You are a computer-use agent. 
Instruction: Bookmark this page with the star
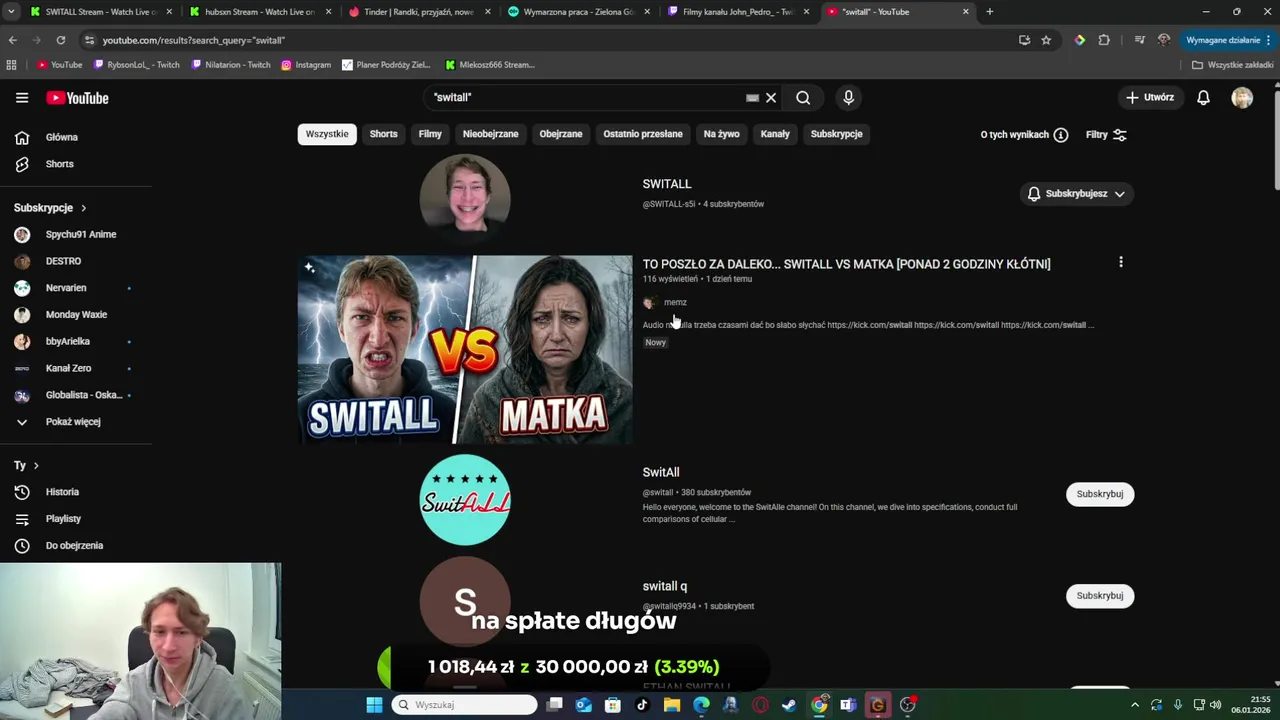point(1046,40)
